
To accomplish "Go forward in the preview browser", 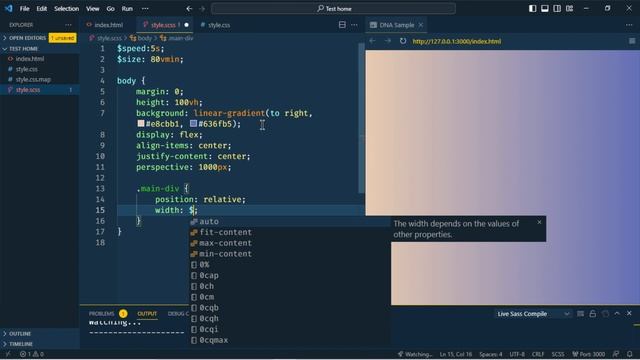I will point(388,41).
